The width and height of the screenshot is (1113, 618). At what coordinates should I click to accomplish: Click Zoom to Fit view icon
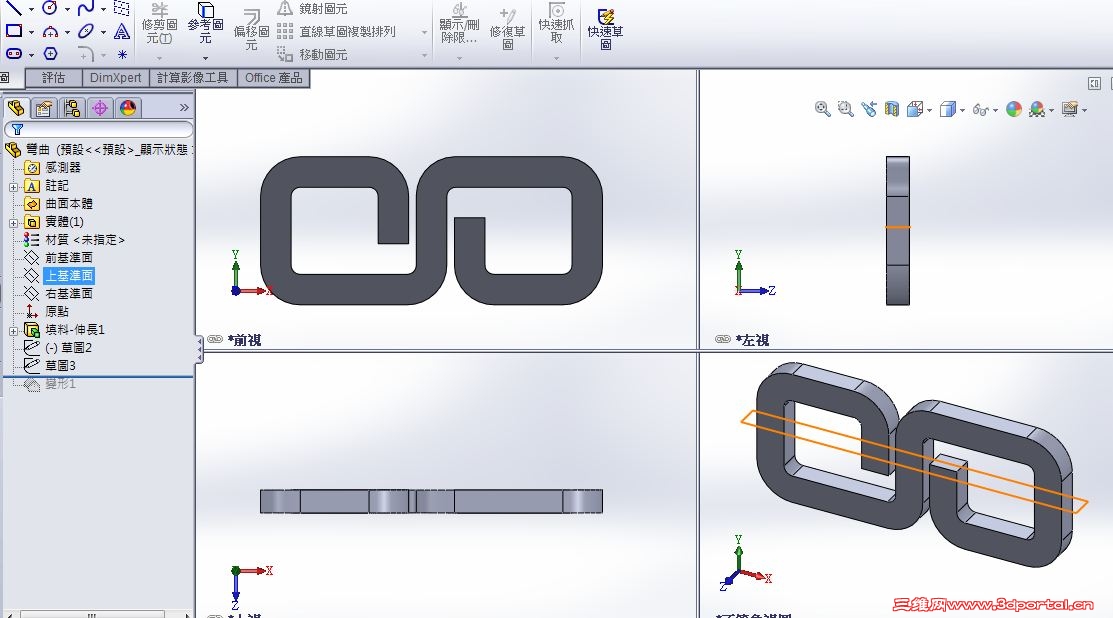tap(823, 109)
